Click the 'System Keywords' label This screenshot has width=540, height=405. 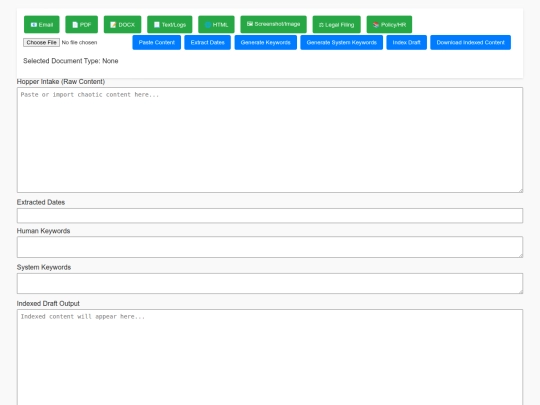pos(44,267)
